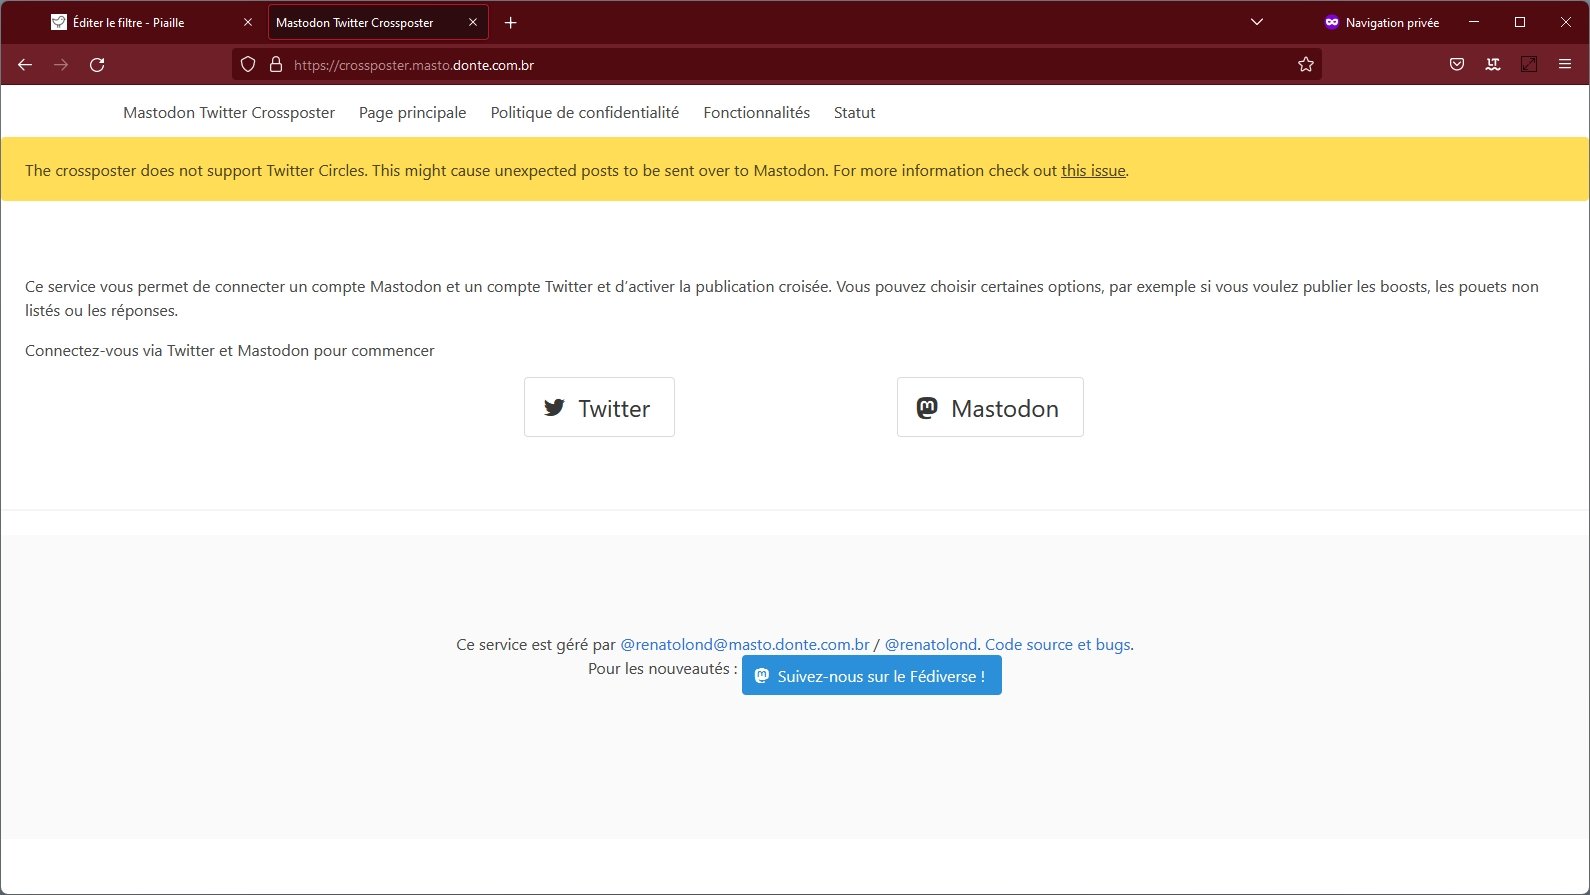Open the Fonctionnalités nav link
Image resolution: width=1590 pixels, height=895 pixels.
[x=756, y=113]
